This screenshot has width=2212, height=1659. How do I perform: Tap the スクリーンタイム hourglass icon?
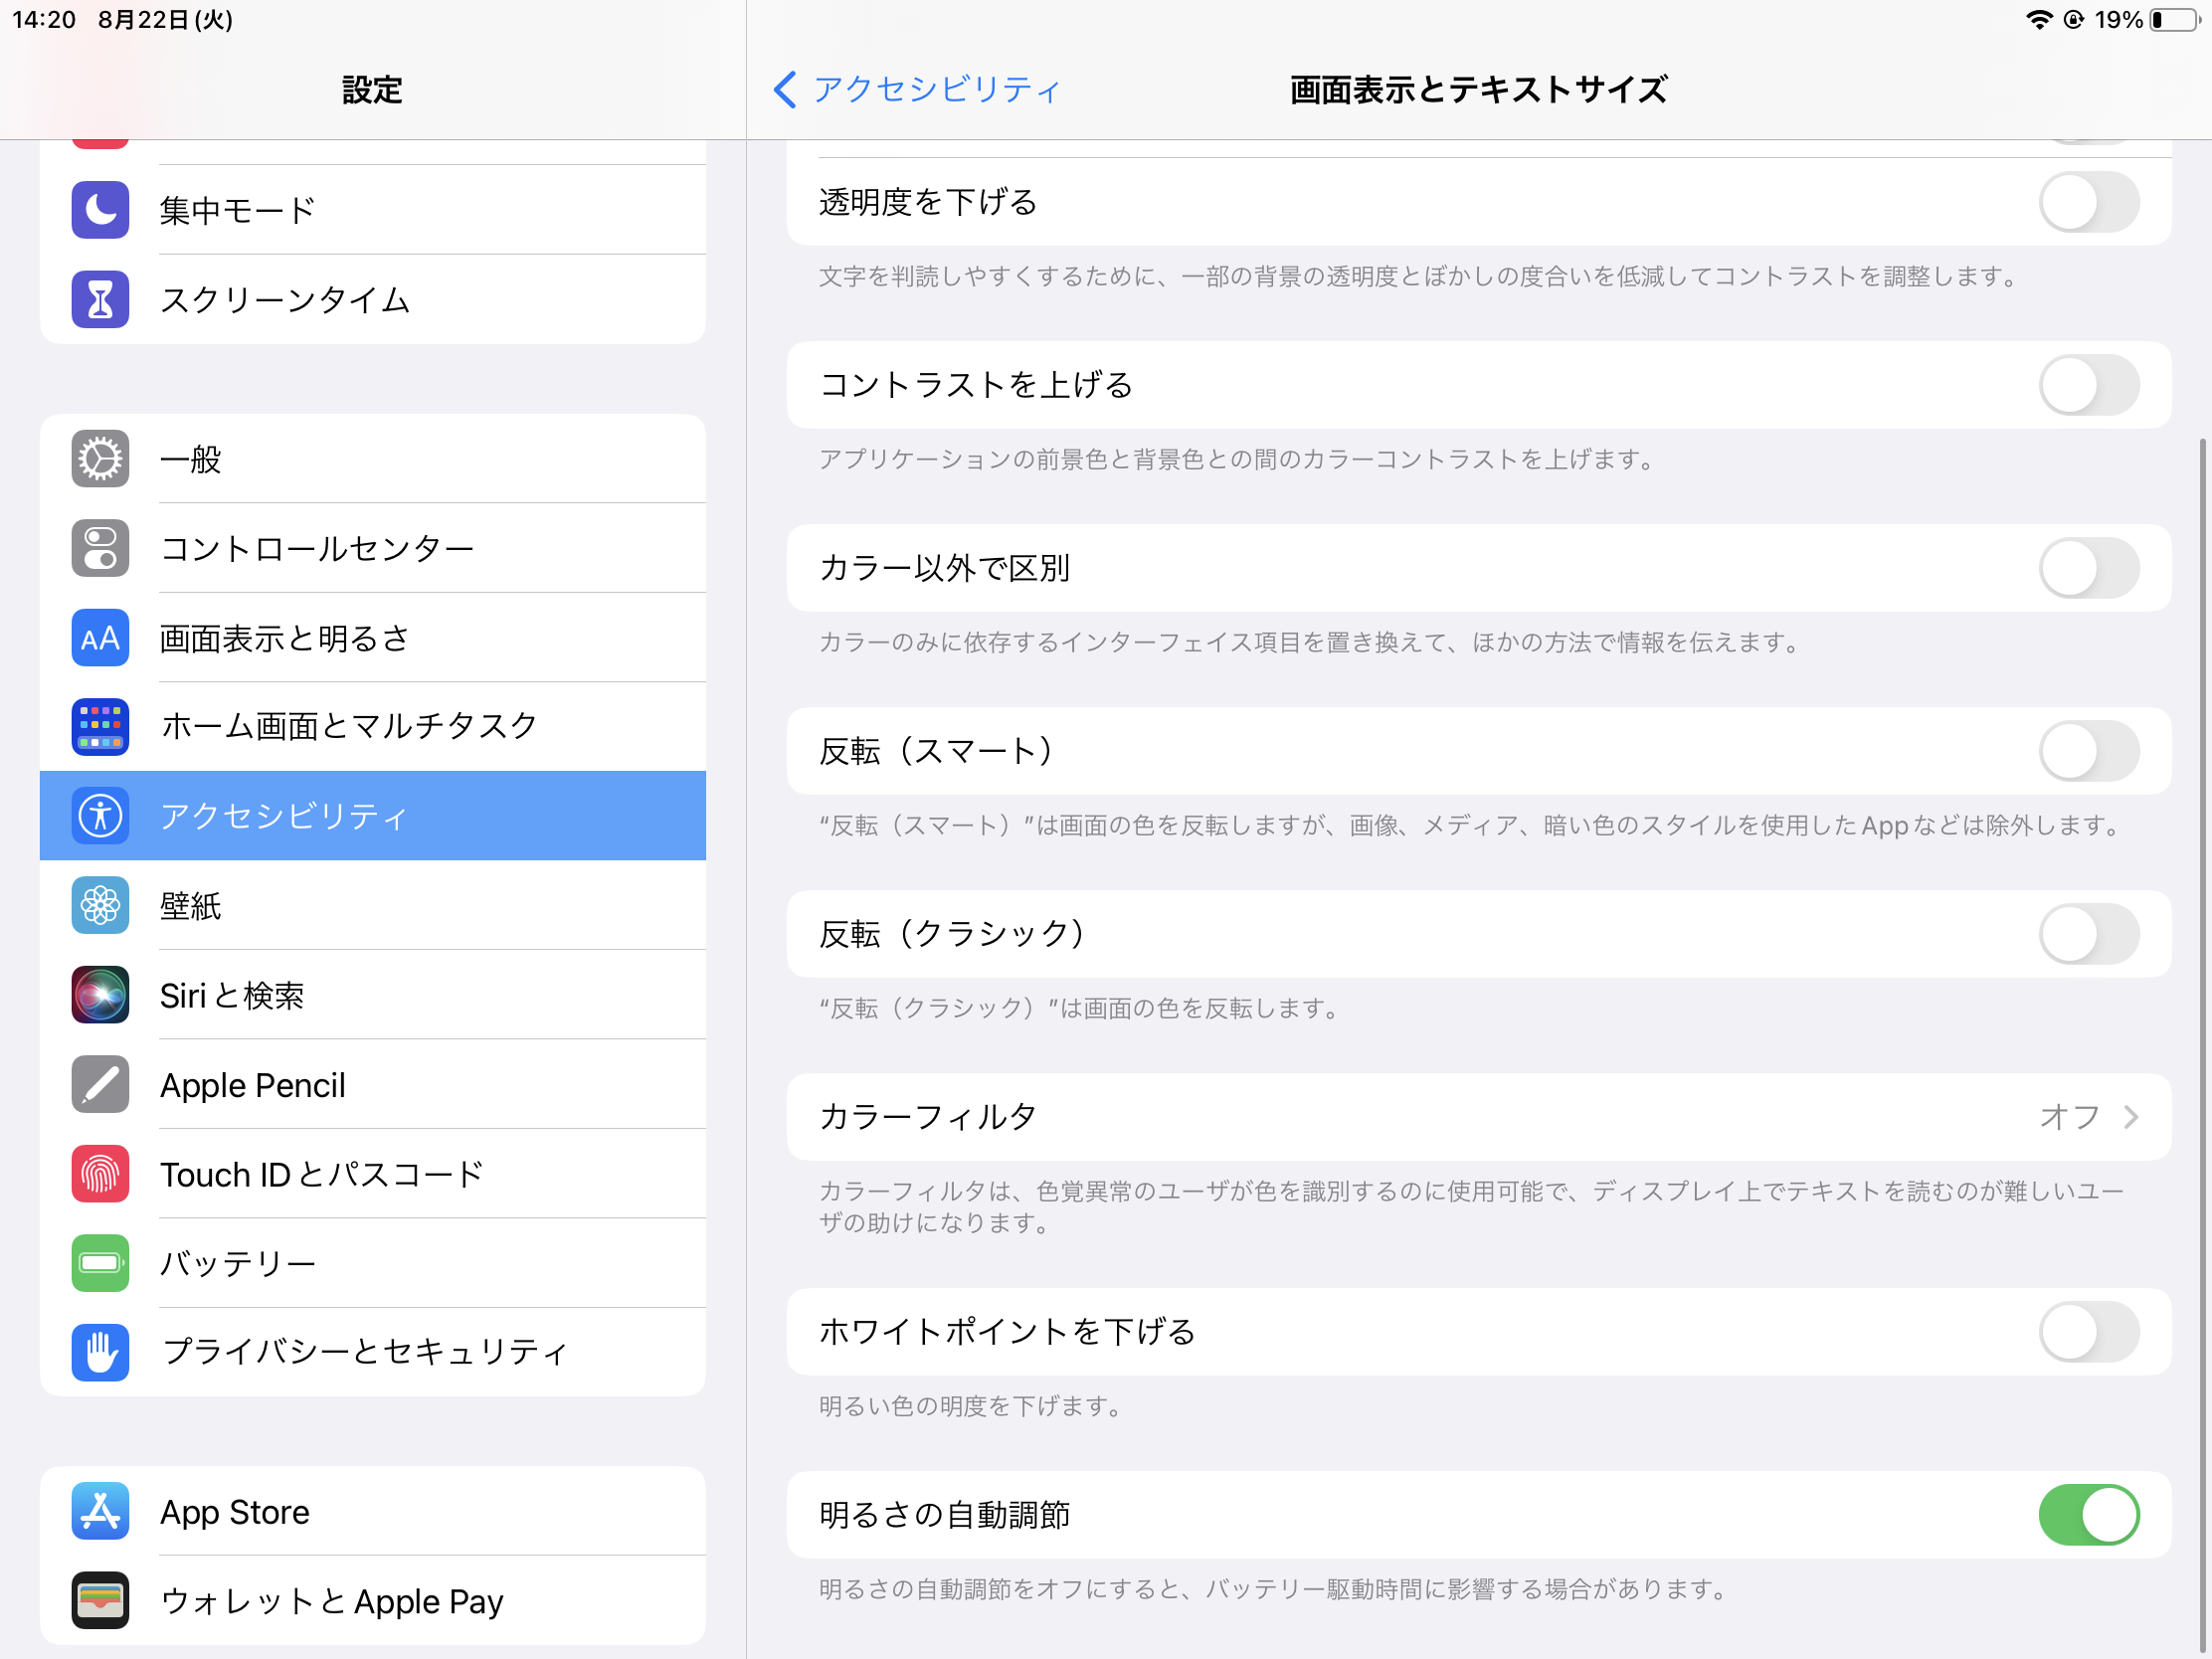coord(100,300)
